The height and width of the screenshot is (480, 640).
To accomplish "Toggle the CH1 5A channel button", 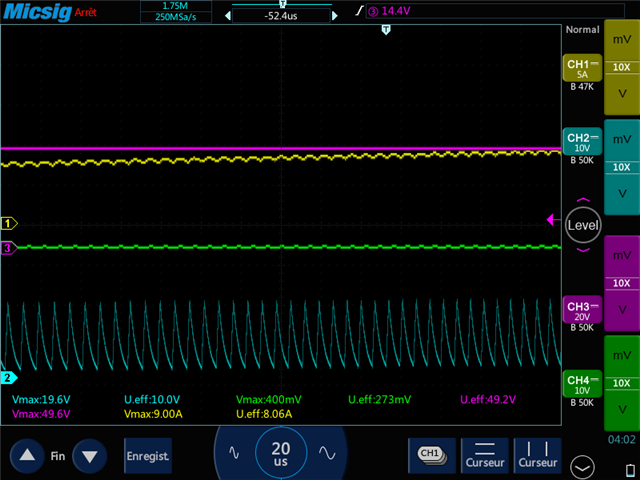I will (x=582, y=68).
